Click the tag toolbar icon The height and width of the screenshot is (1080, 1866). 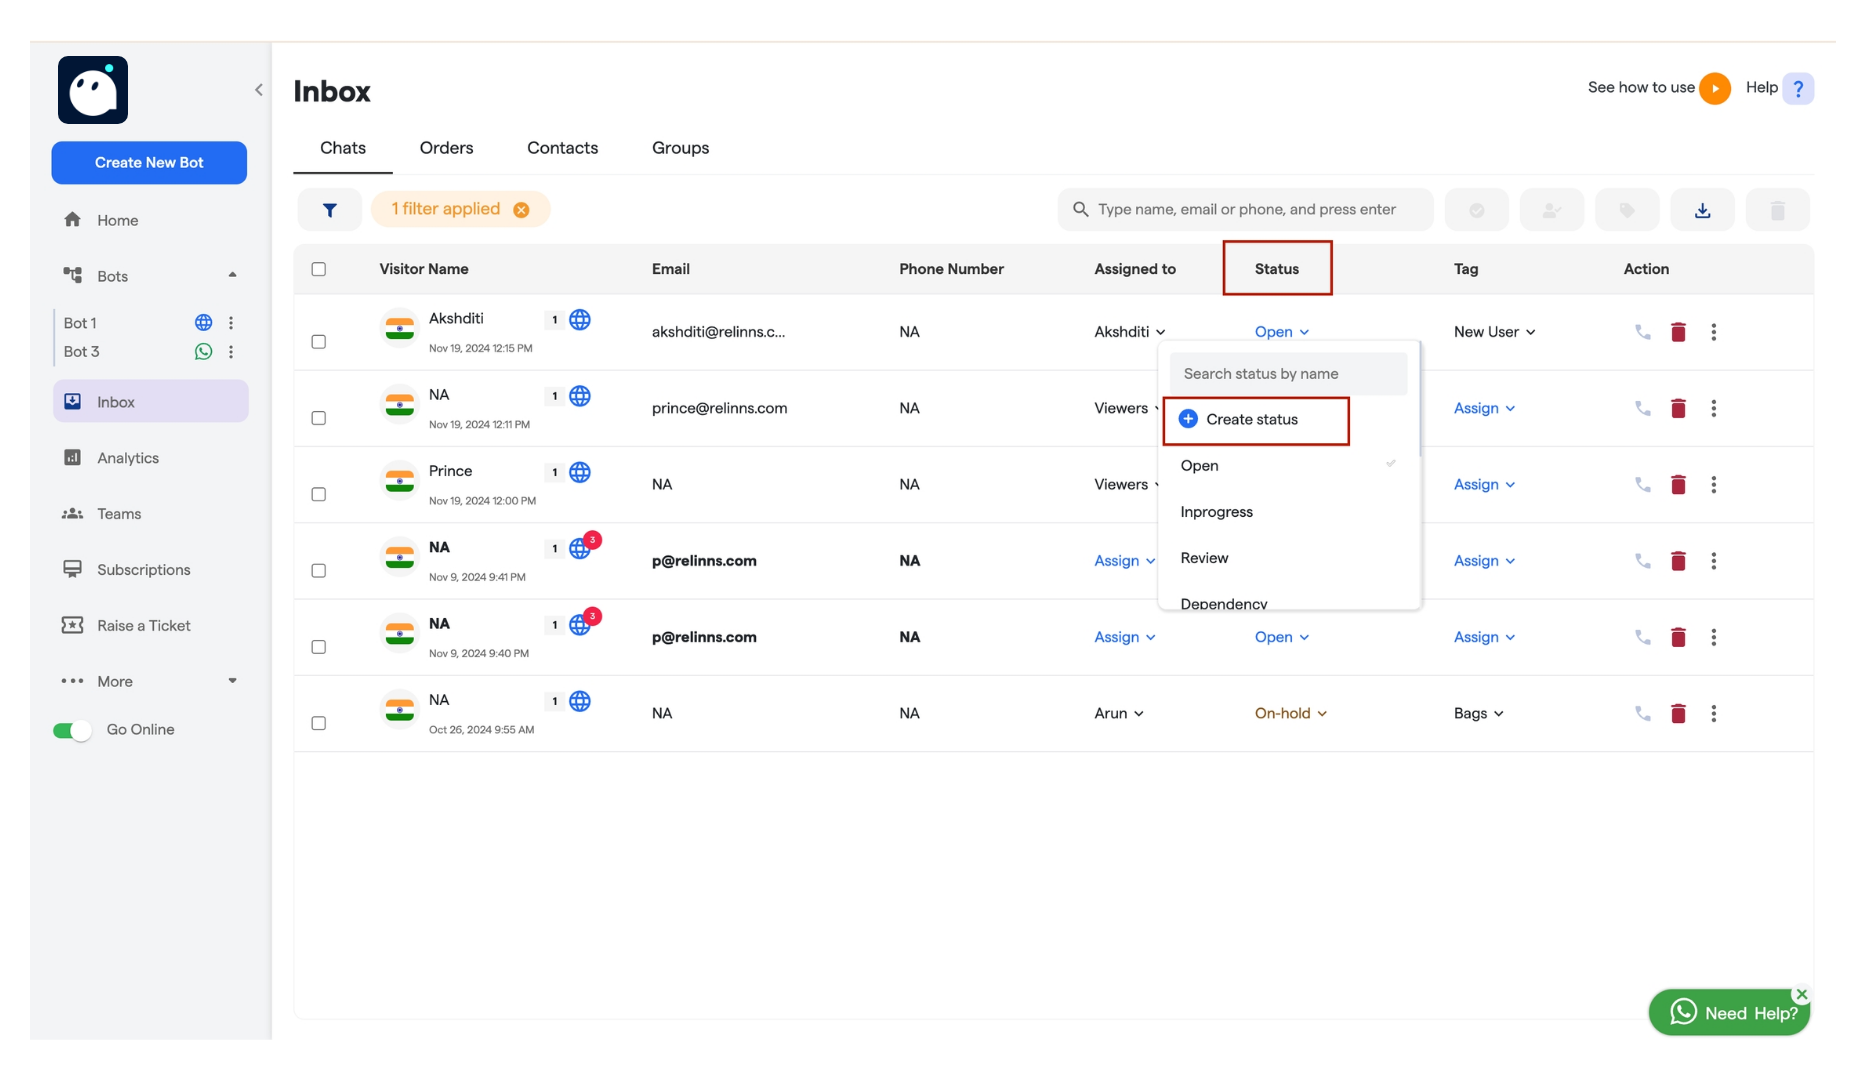(1627, 210)
